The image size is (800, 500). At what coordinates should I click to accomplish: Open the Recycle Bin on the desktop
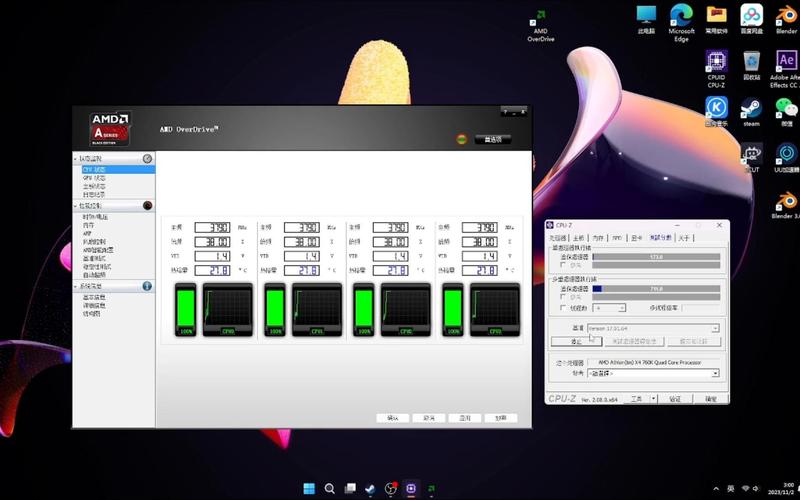coord(752,65)
